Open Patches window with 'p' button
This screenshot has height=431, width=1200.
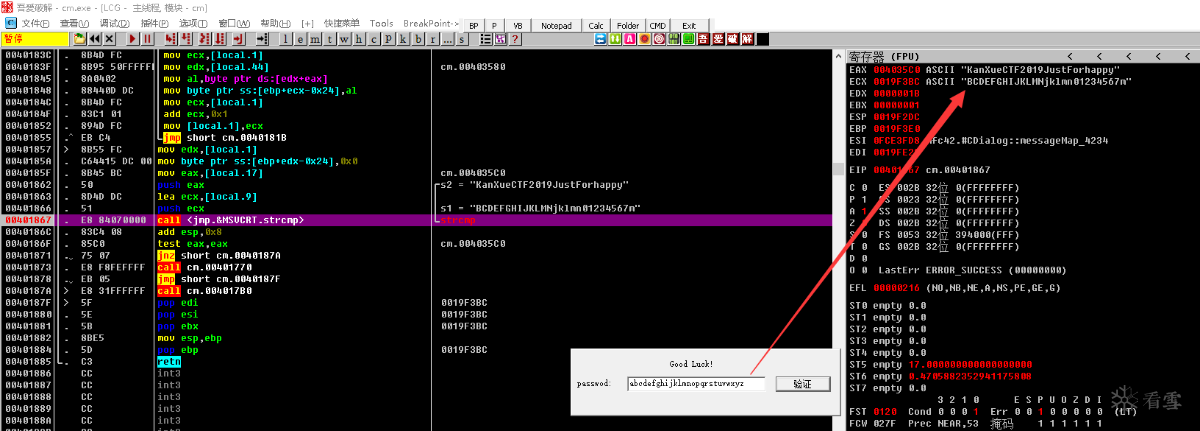click(388, 39)
